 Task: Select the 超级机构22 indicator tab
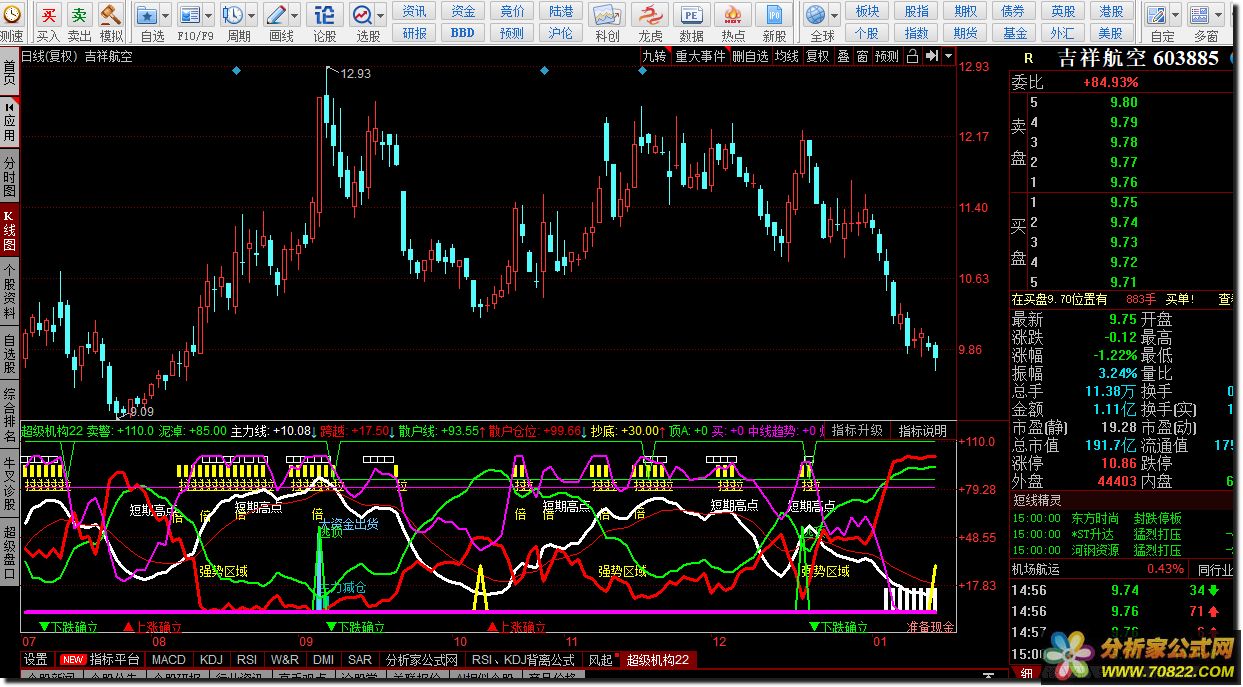click(x=657, y=660)
